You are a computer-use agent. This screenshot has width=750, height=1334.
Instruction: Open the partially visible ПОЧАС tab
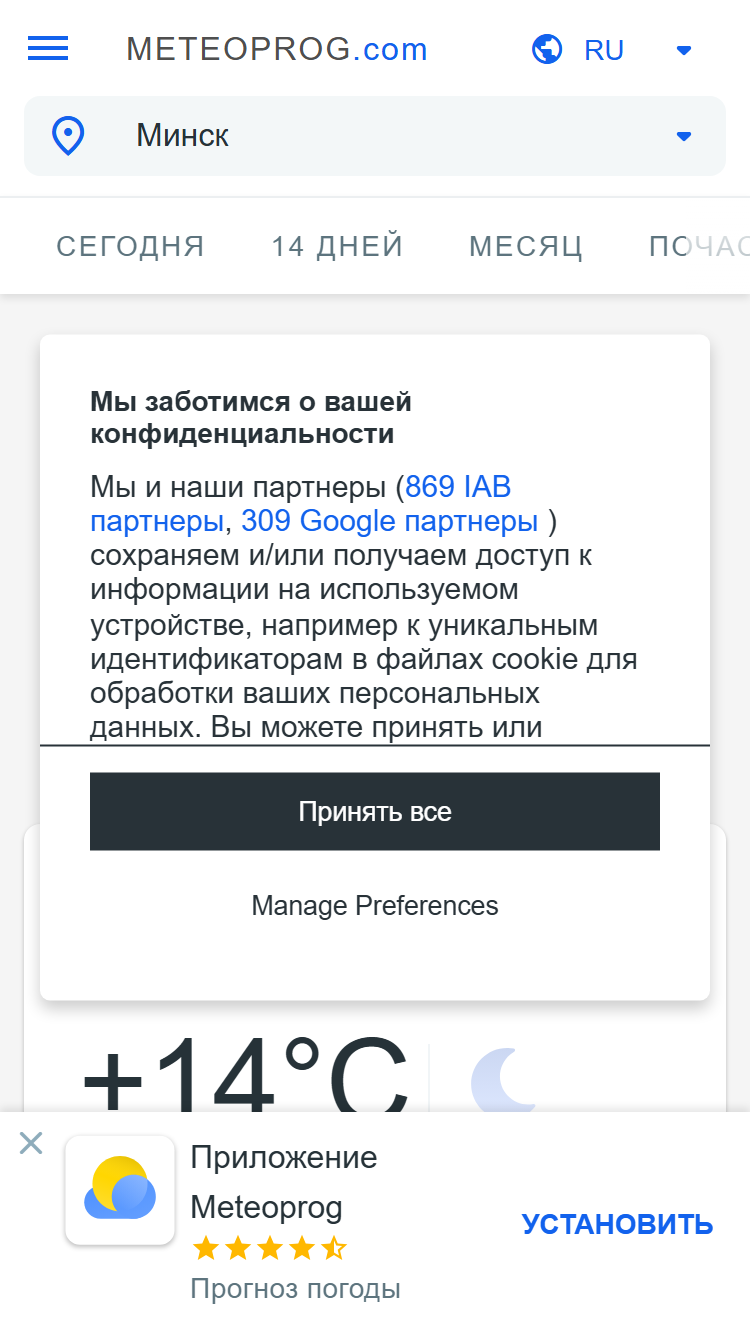(x=699, y=246)
